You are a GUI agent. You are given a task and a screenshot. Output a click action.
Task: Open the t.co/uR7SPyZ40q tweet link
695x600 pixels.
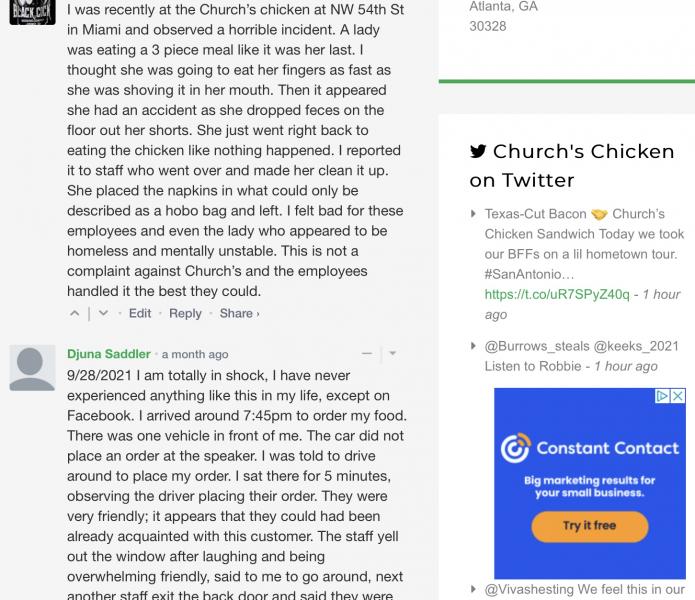pyautogui.click(x=557, y=294)
